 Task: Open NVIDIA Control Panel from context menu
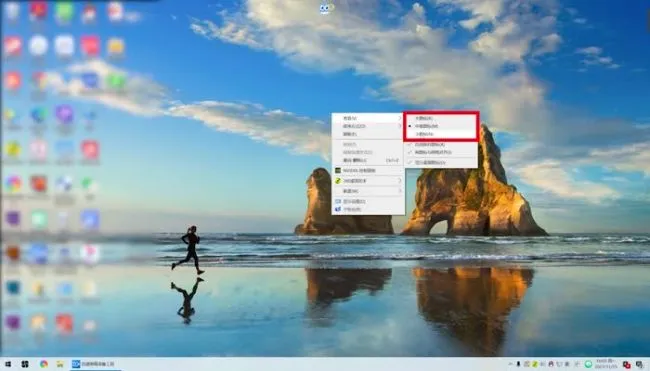click(368, 170)
